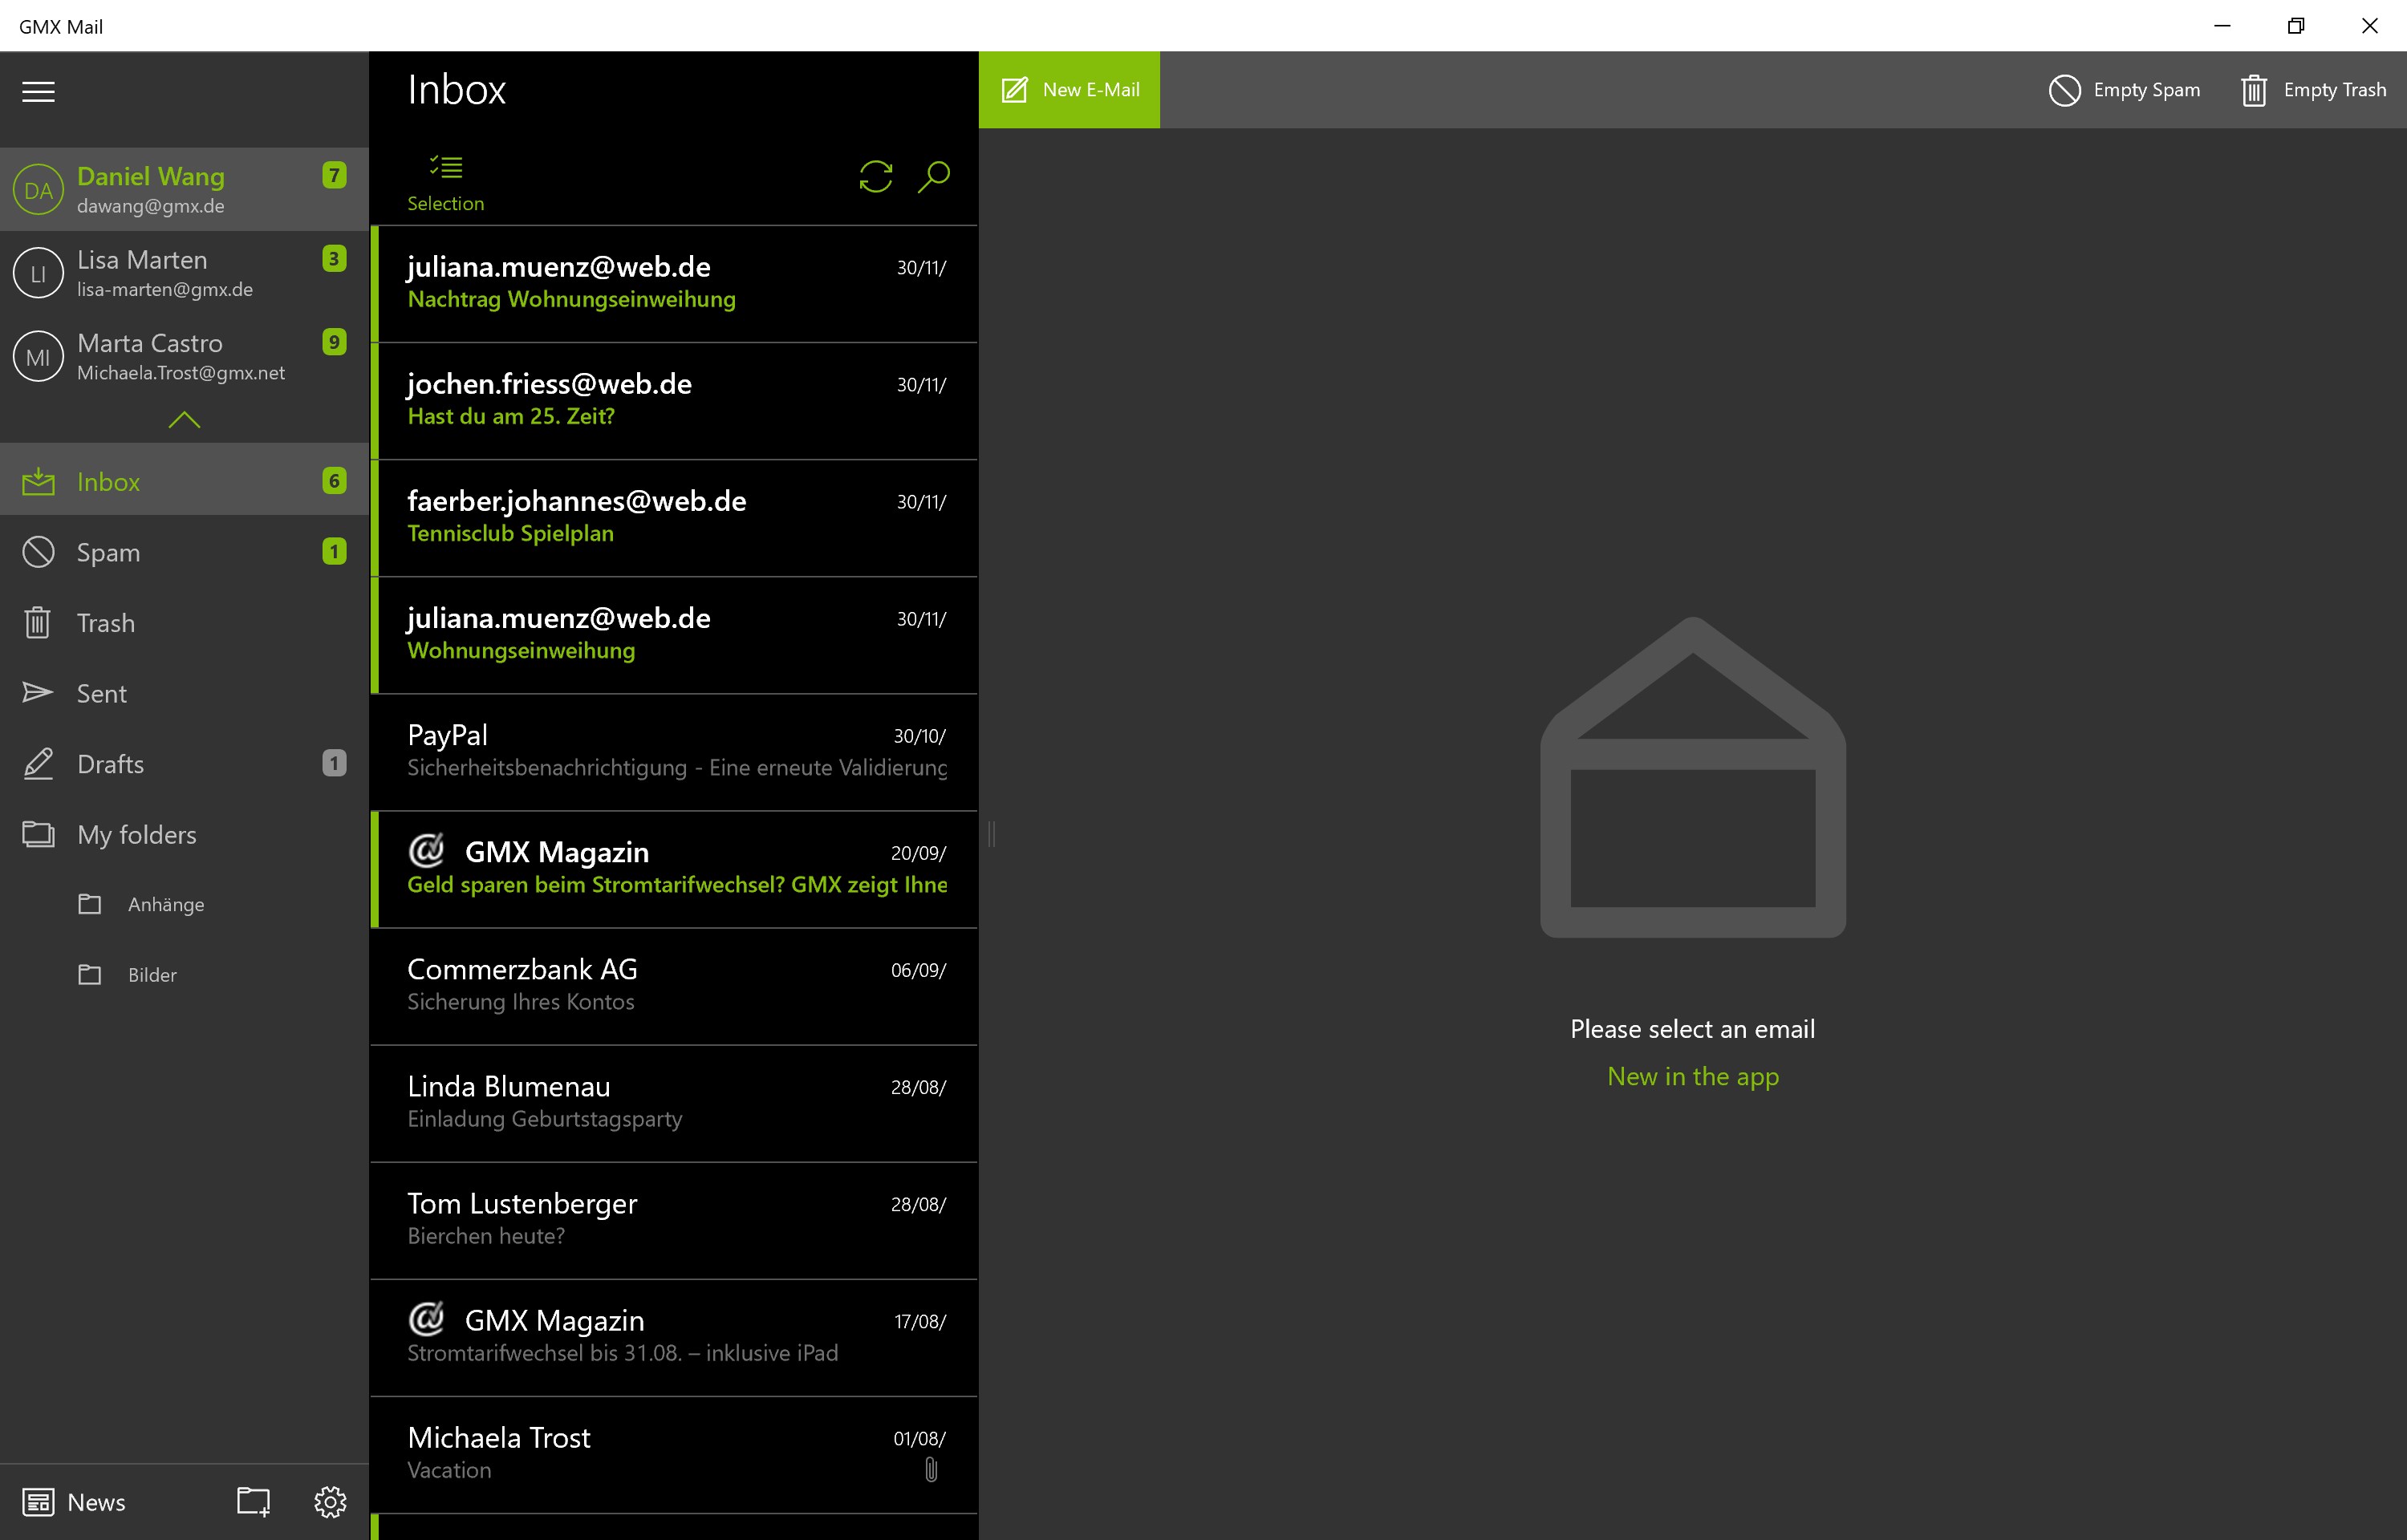Open the Sent folder
Viewport: 2407px width, 1540px height.
pos(101,693)
